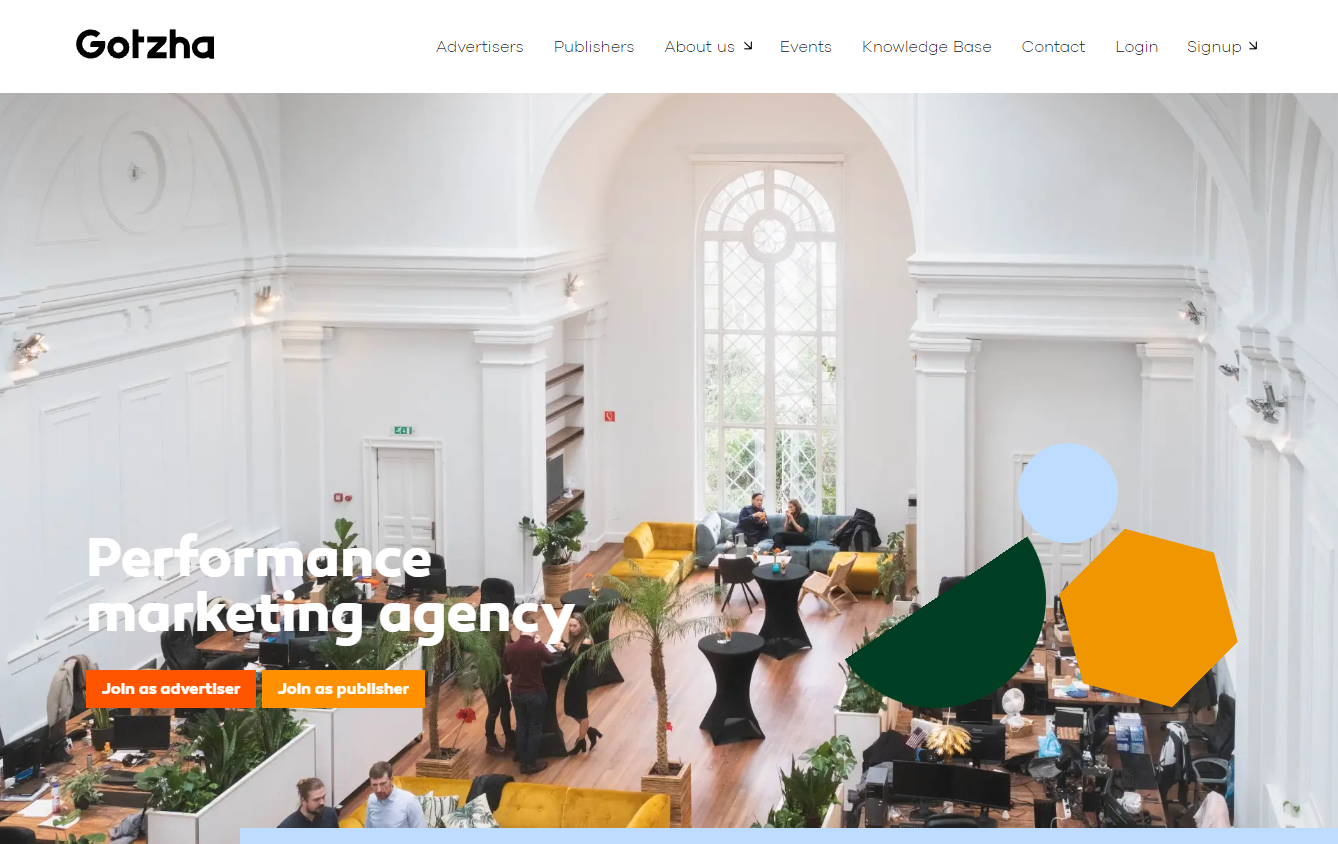Click the green exit sign above door
Screen dimensions: 1338x844
(403, 431)
